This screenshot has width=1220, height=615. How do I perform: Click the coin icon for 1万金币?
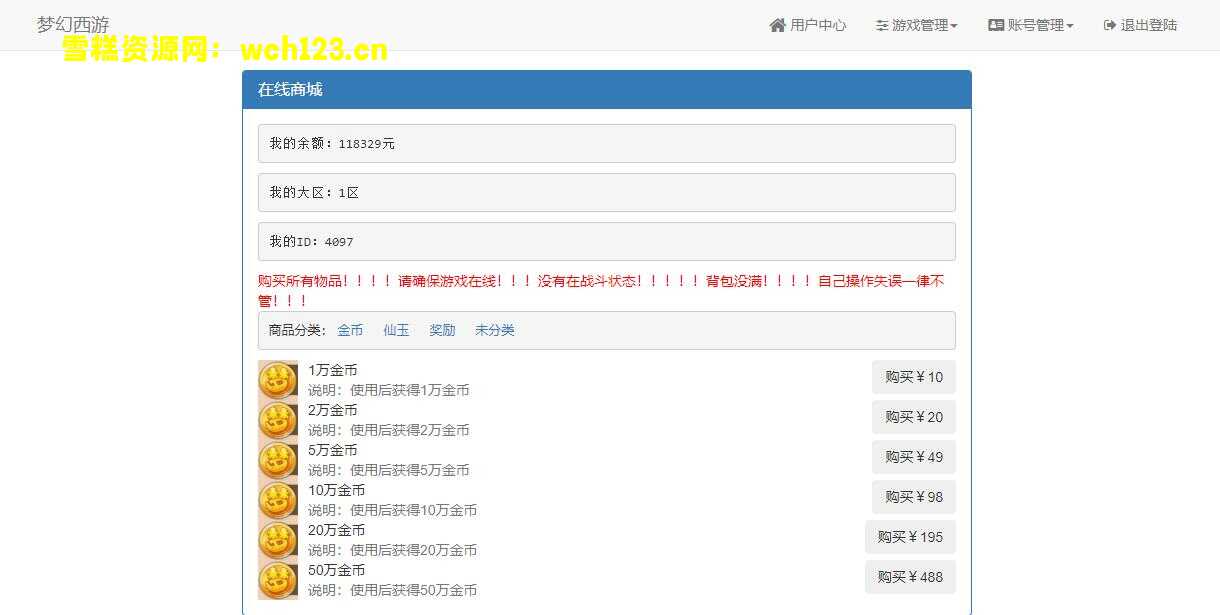pyautogui.click(x=278, y=380)
